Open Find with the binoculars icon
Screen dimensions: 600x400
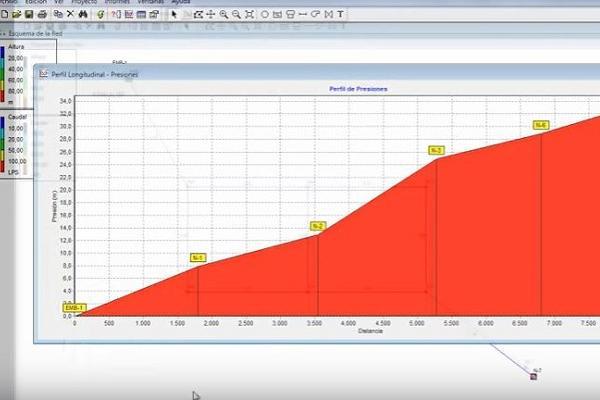[82, 15]
